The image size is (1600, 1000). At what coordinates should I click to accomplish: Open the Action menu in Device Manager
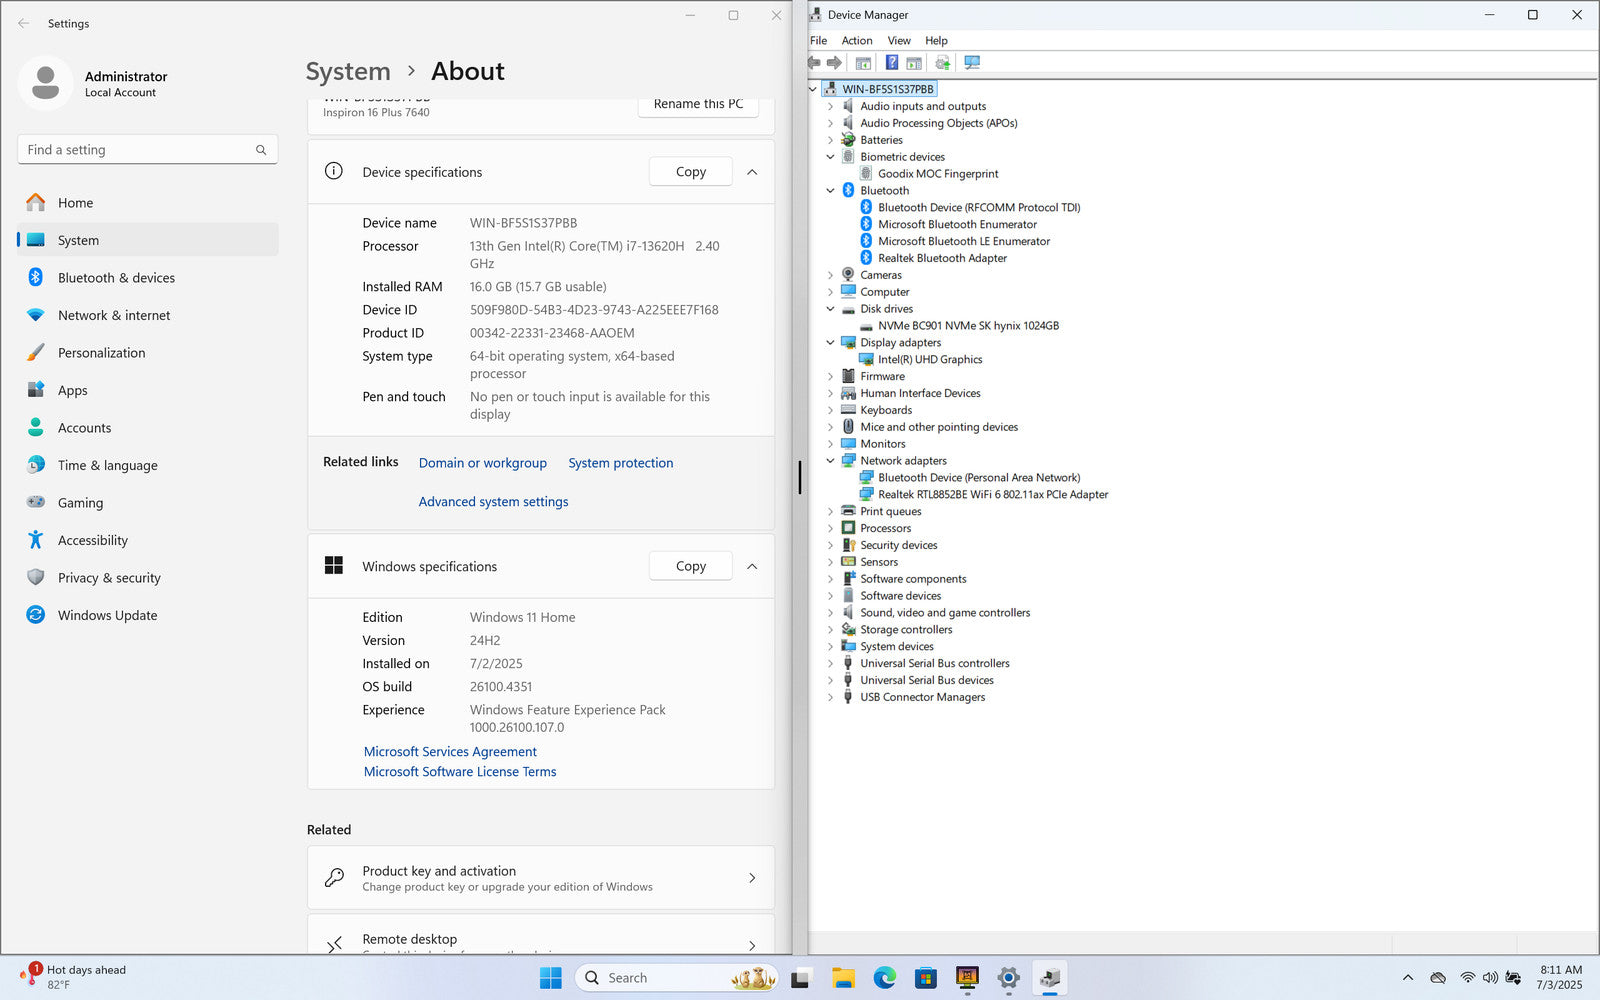[x=856, y=41]
